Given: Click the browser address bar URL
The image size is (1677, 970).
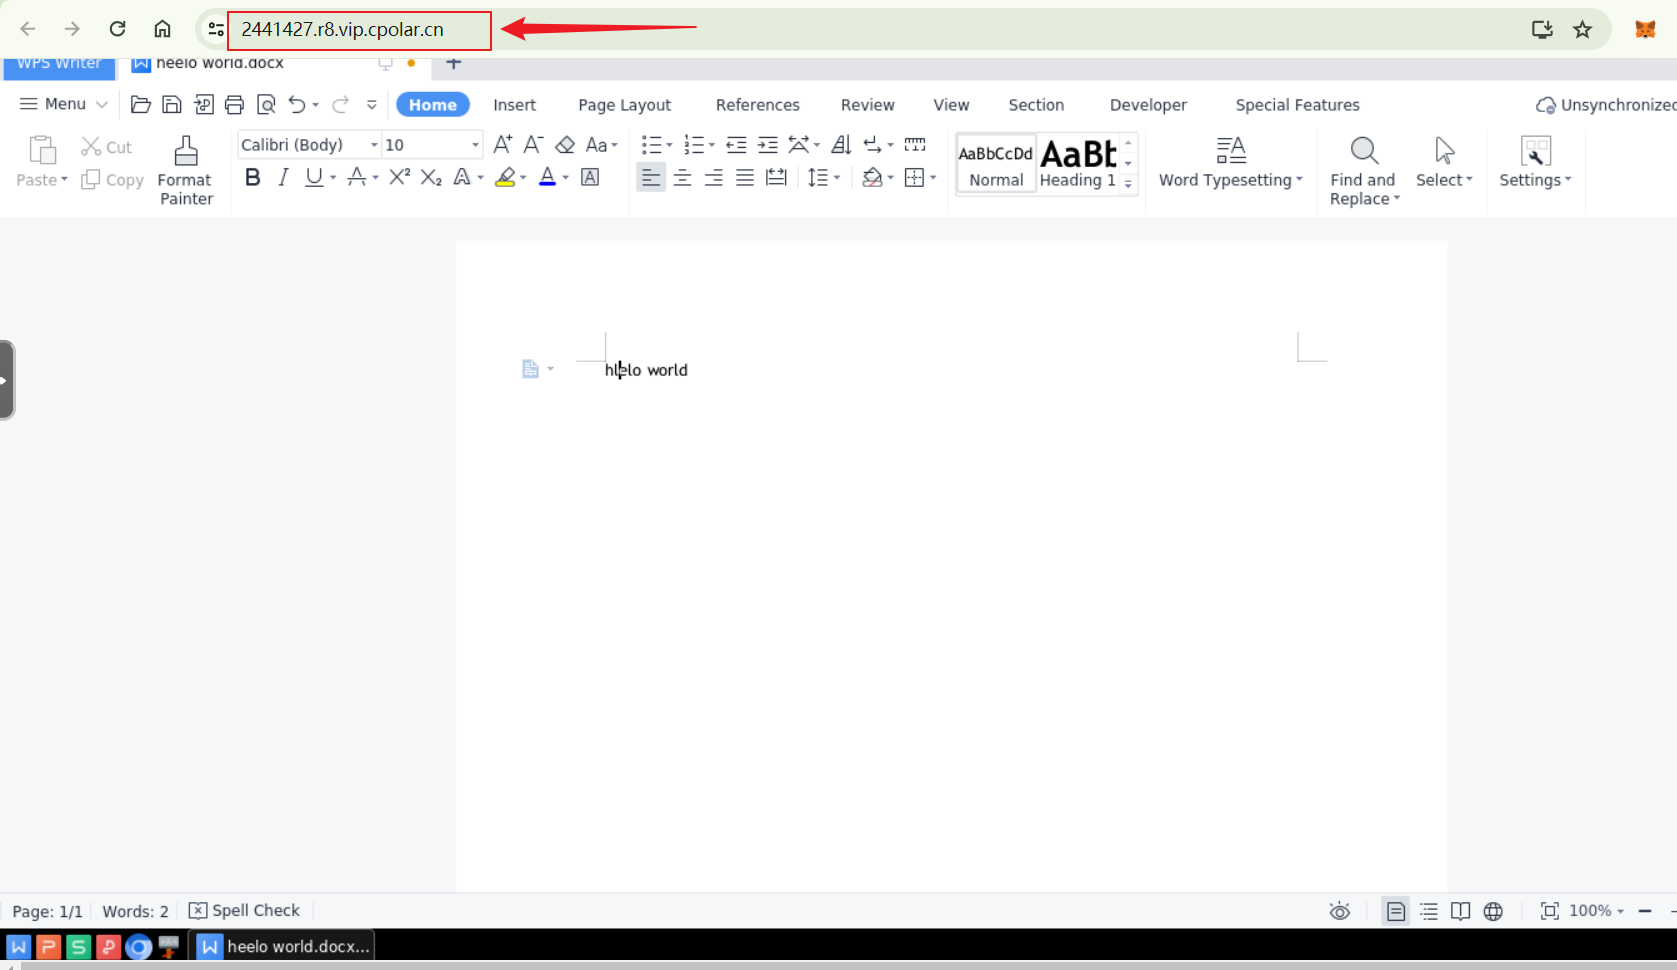Looking at the screenshot, I should tap(343, 29).
